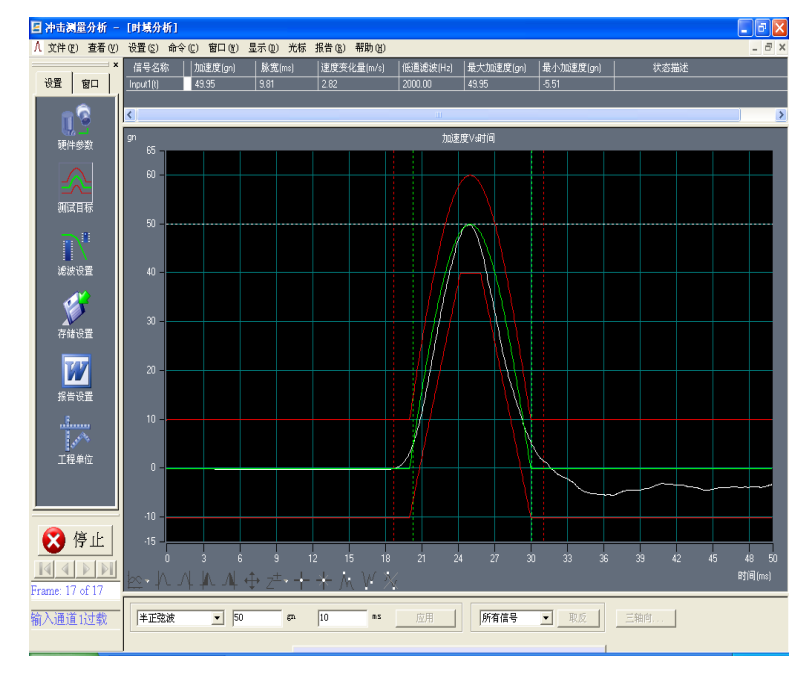Image resolution: width=808 pixels, height=673 pixels.
Task: Close the left settings side panel
Action: (115, 66)
